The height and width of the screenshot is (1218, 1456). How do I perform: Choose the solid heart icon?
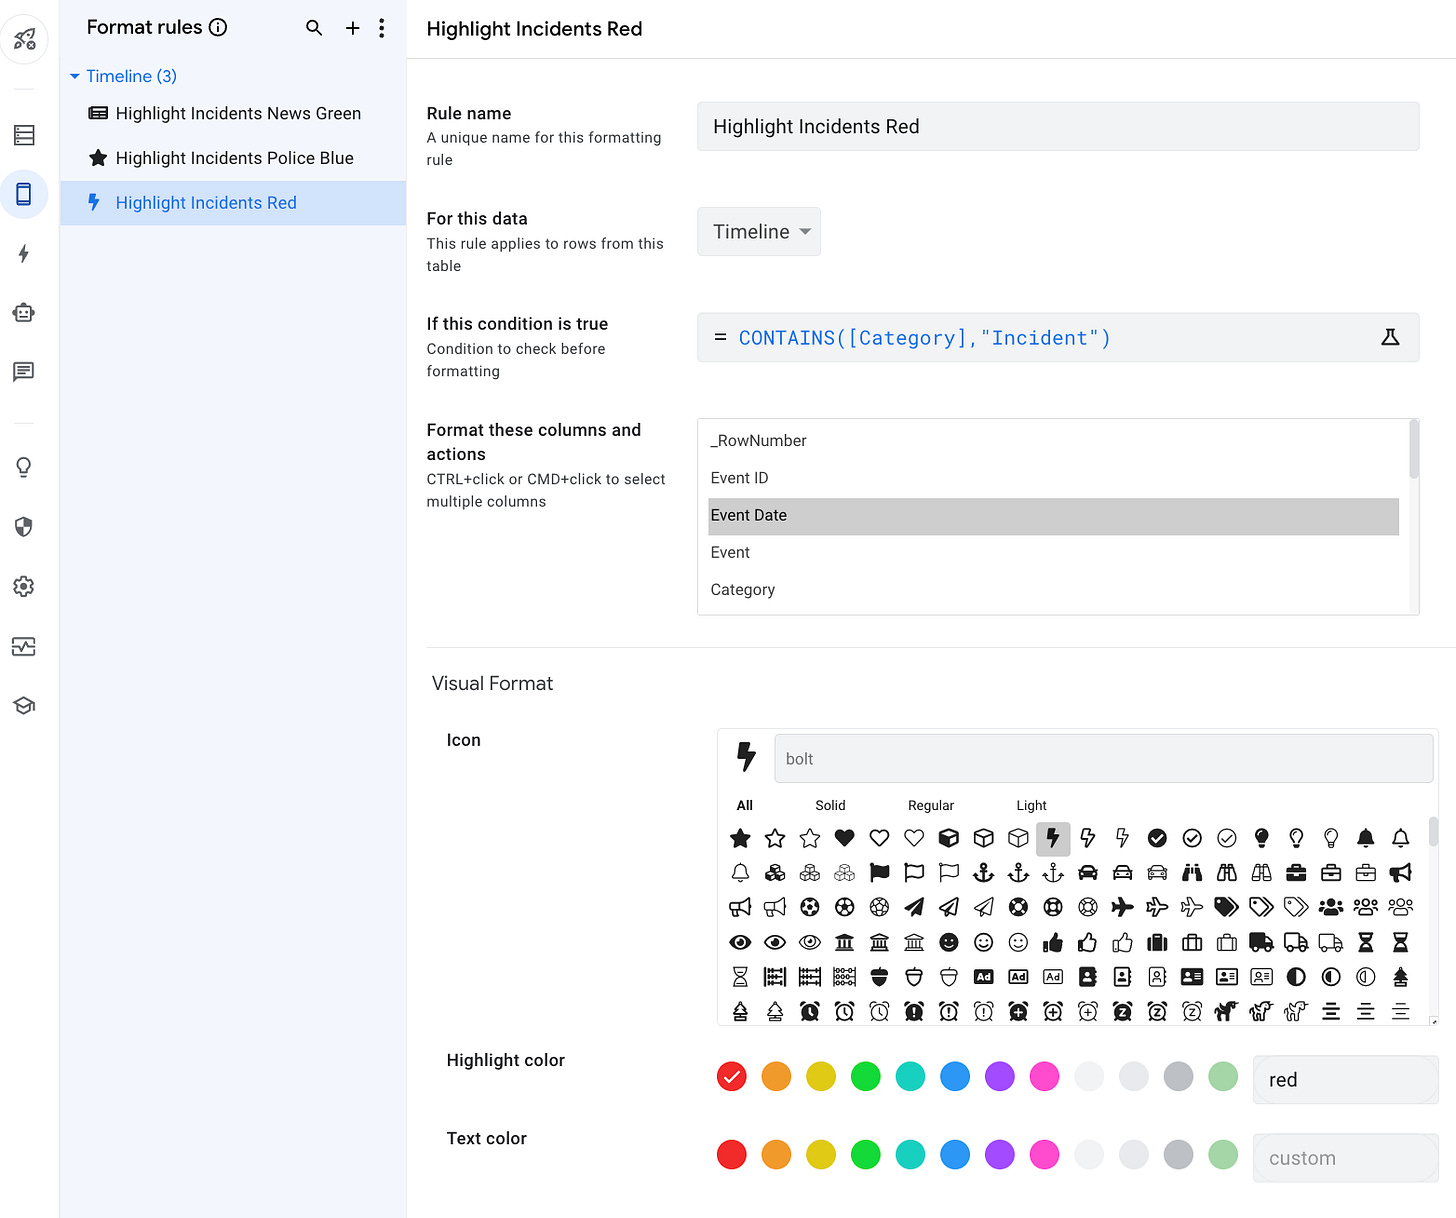point(845,838)
